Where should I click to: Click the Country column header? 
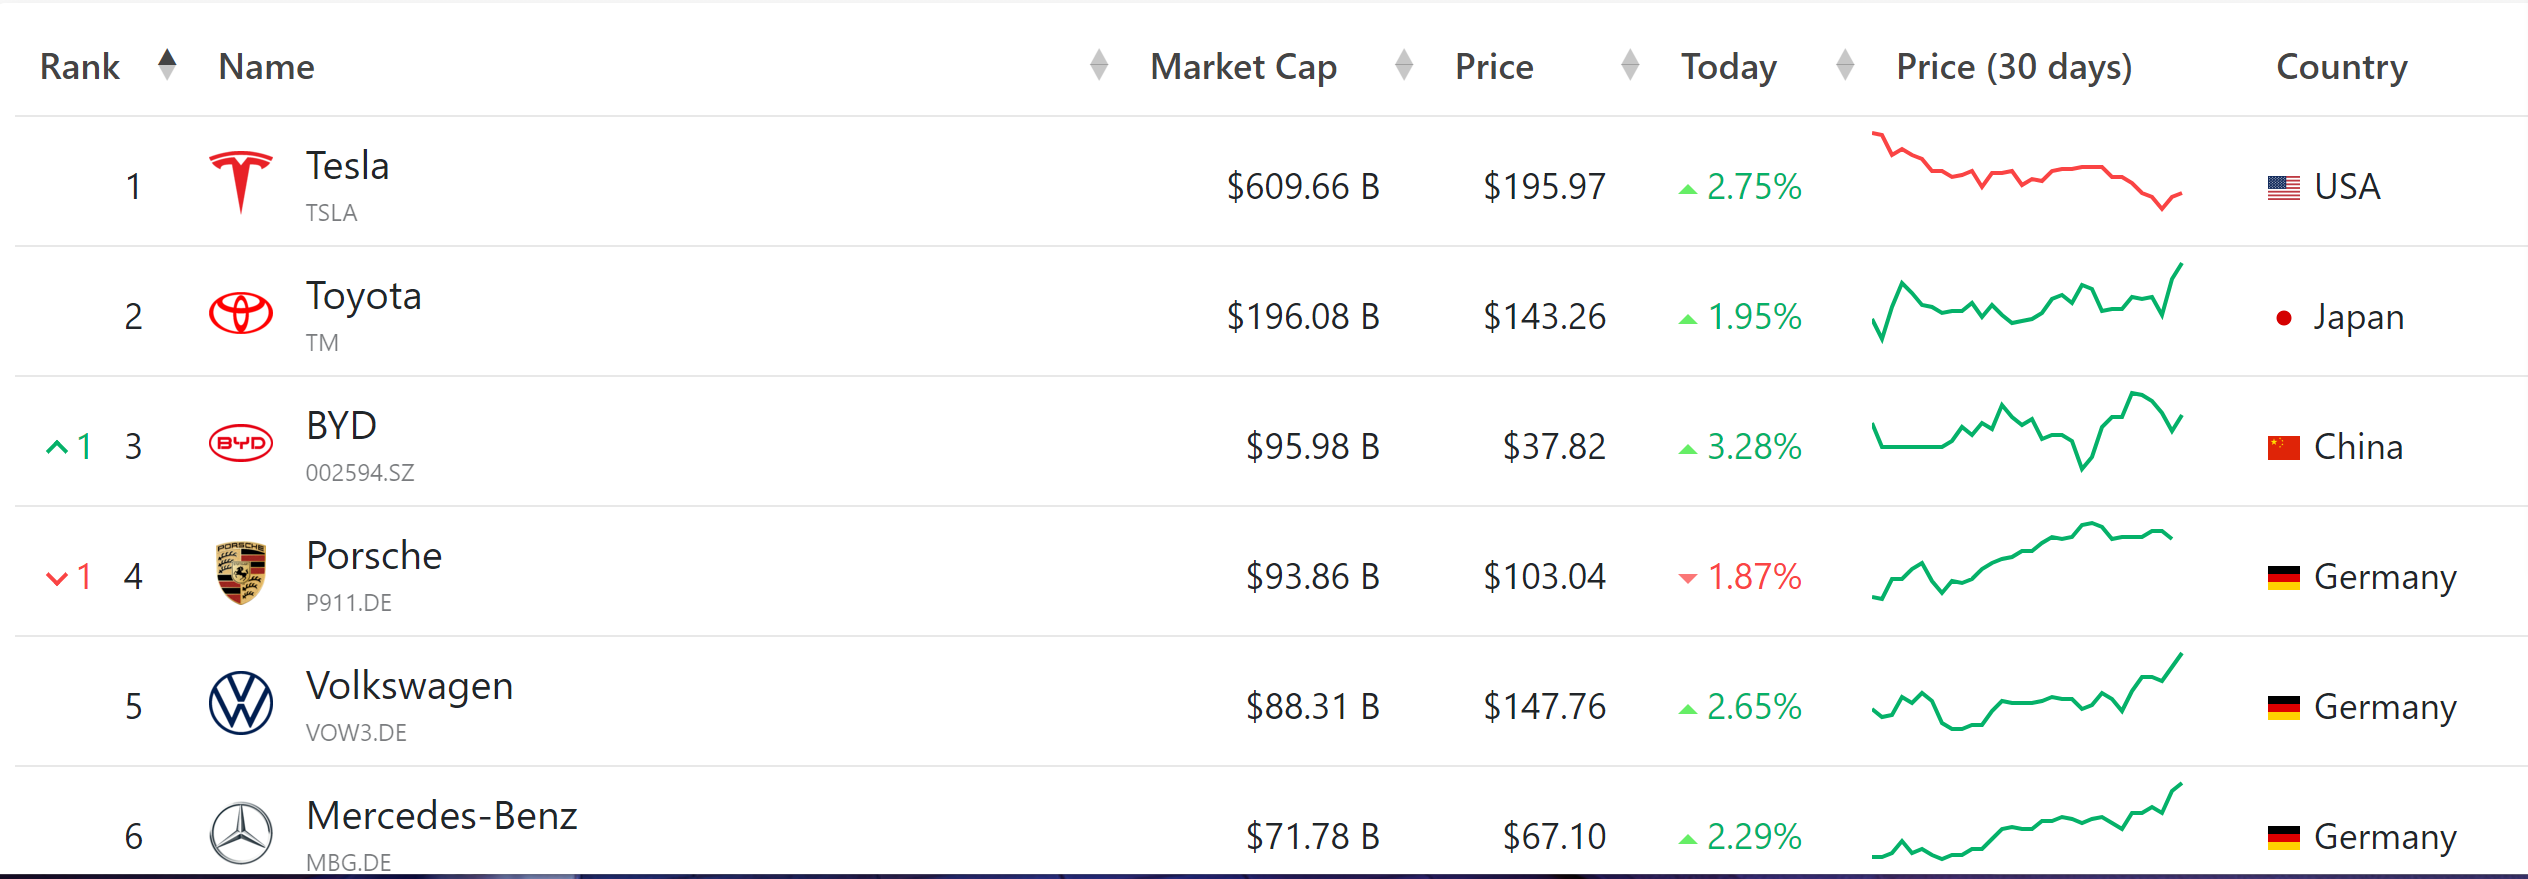[2341, 67]
